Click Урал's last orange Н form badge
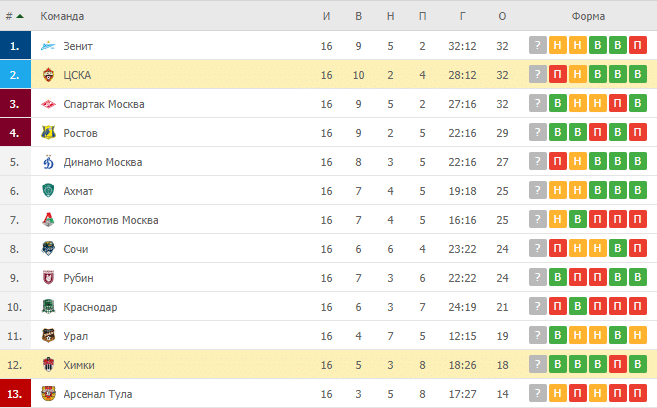The width and height of the screenshot is (657, 408). 637,335
